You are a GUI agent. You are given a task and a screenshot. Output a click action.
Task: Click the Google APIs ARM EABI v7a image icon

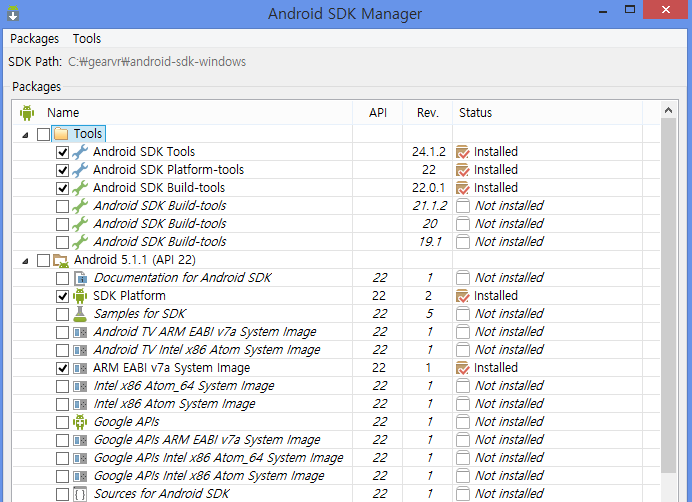point(80,440)
